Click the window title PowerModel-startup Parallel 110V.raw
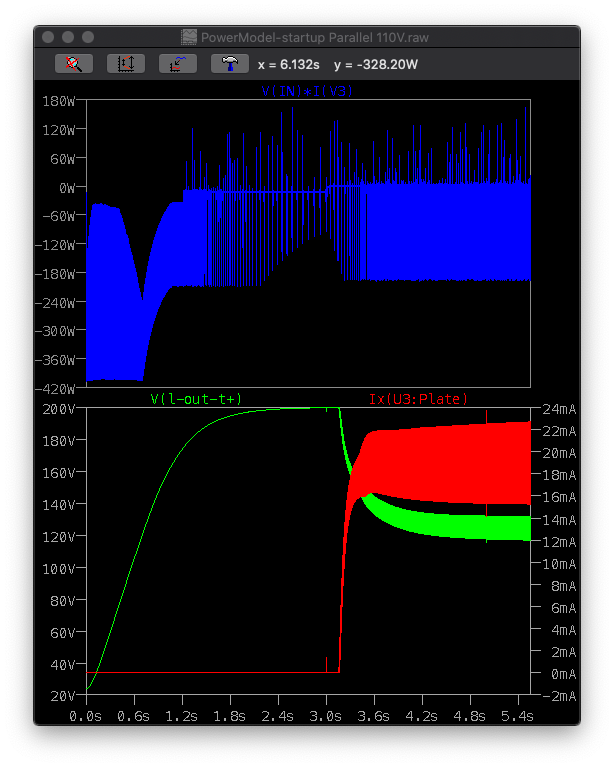The height and width of the screenshot is (767, 614). (x=315, y=38)
